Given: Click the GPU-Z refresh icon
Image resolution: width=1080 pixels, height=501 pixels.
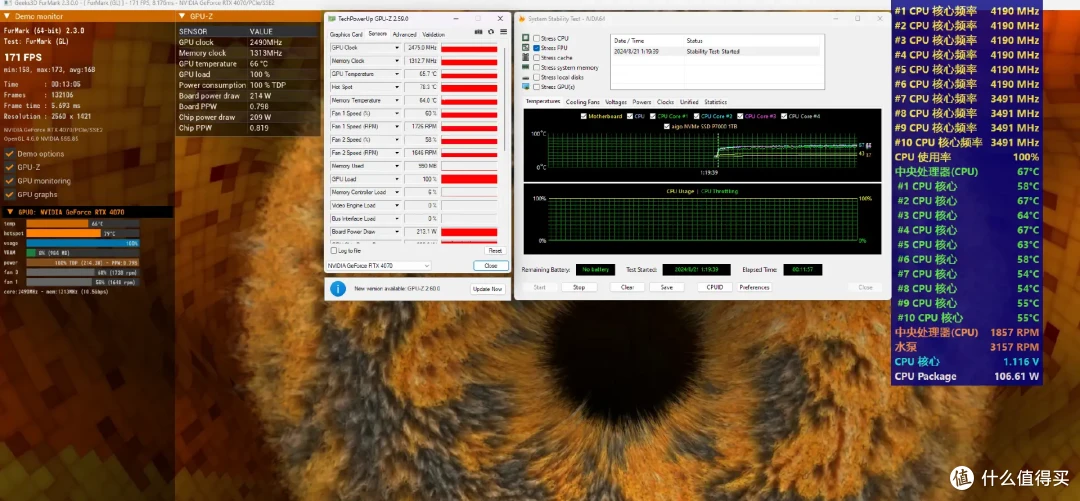Looking at the screenshot, I should (x=491, y=32).
